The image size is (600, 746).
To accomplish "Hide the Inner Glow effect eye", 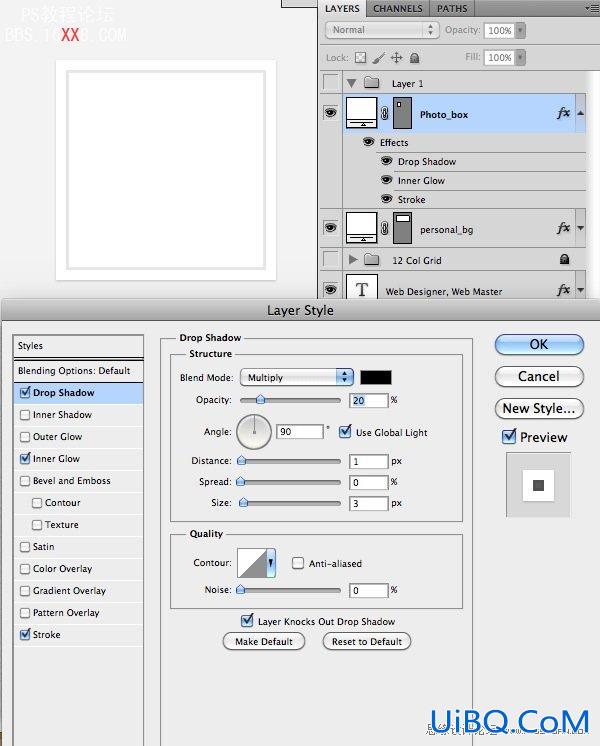I will pos(386,180).
